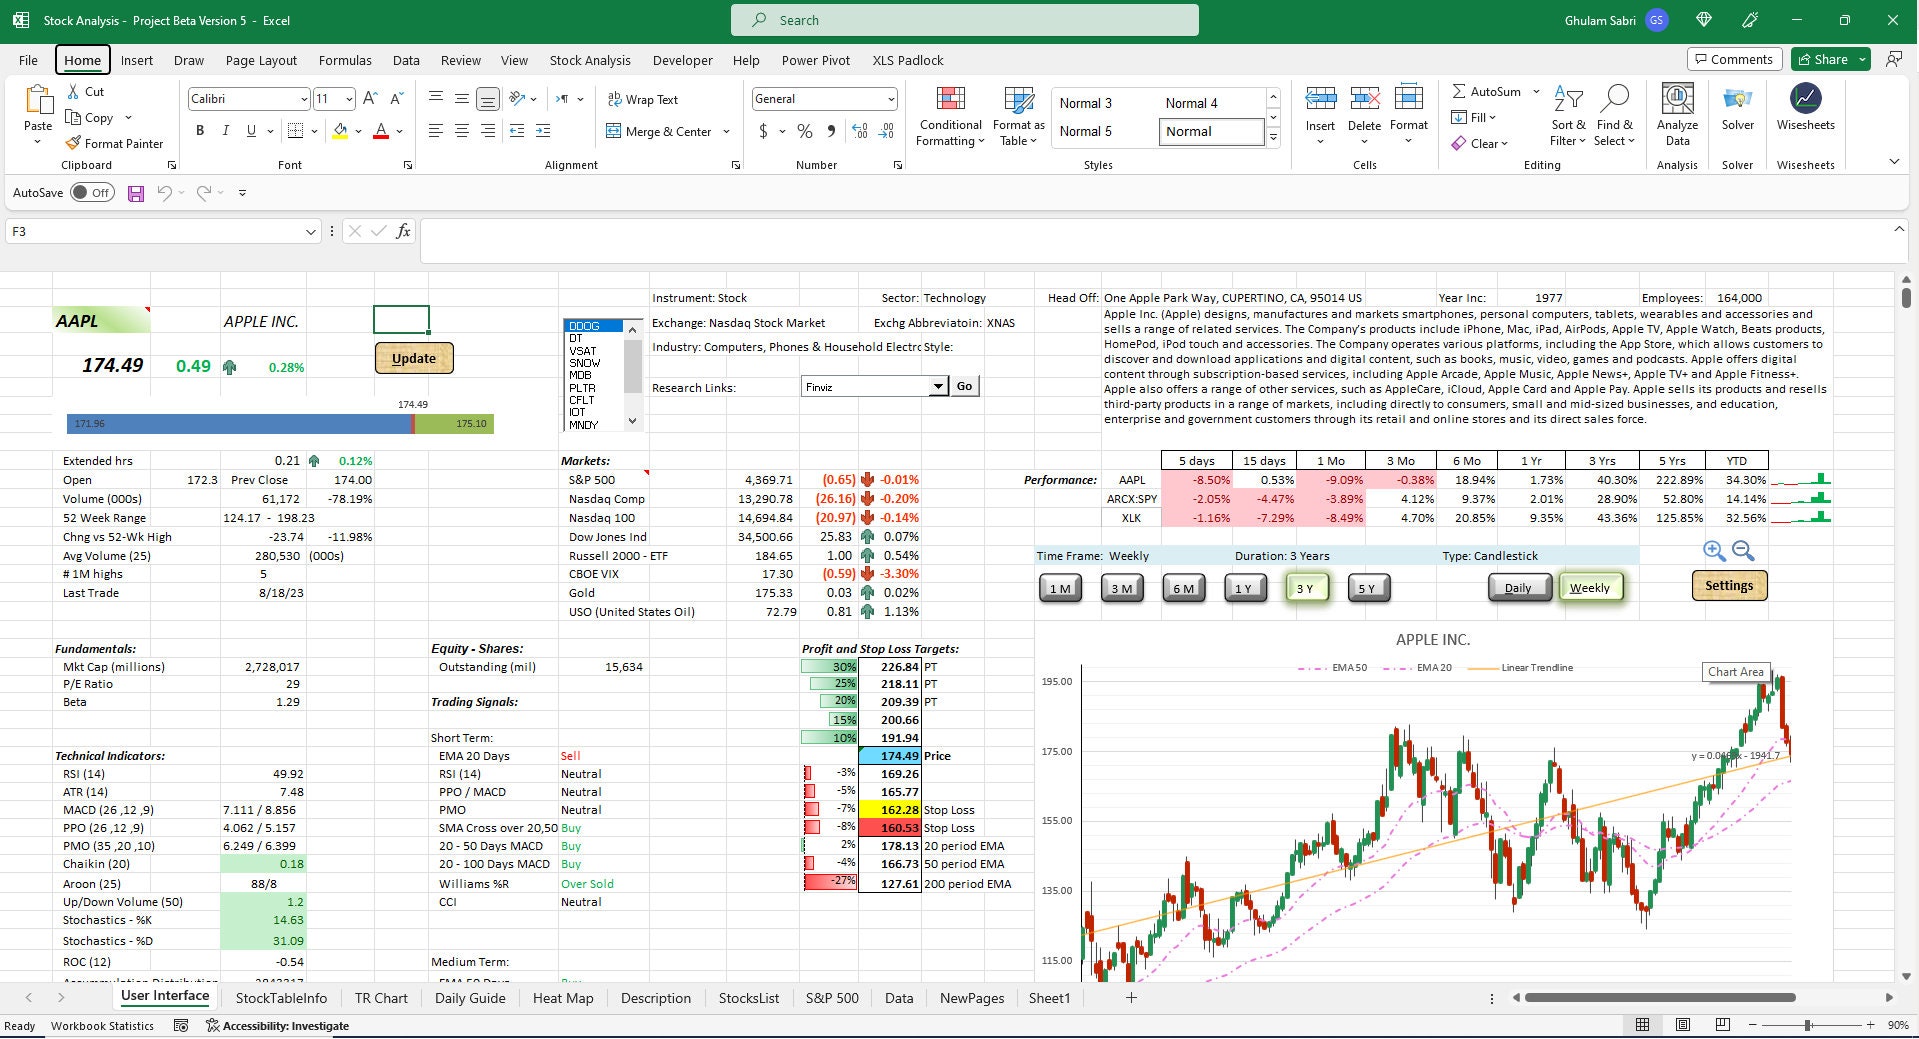Image resolution: width=1919 pixels, height=1039 pixels.
Task: Open chart Settings
Action: pos(1729,586)
